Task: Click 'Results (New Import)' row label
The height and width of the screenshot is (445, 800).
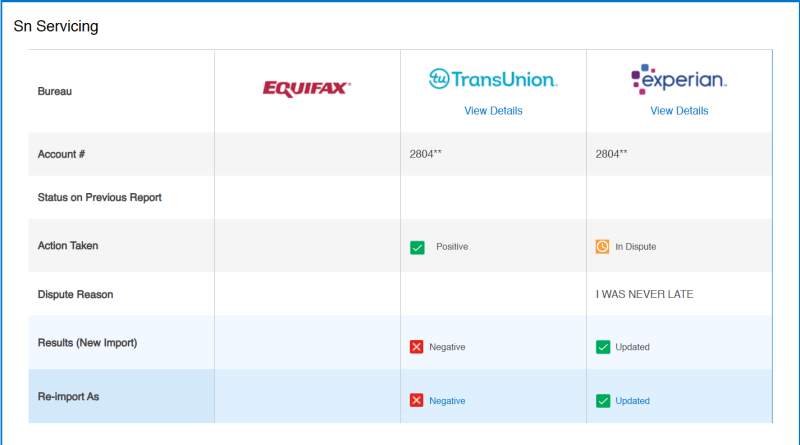Action: point(87,343)
